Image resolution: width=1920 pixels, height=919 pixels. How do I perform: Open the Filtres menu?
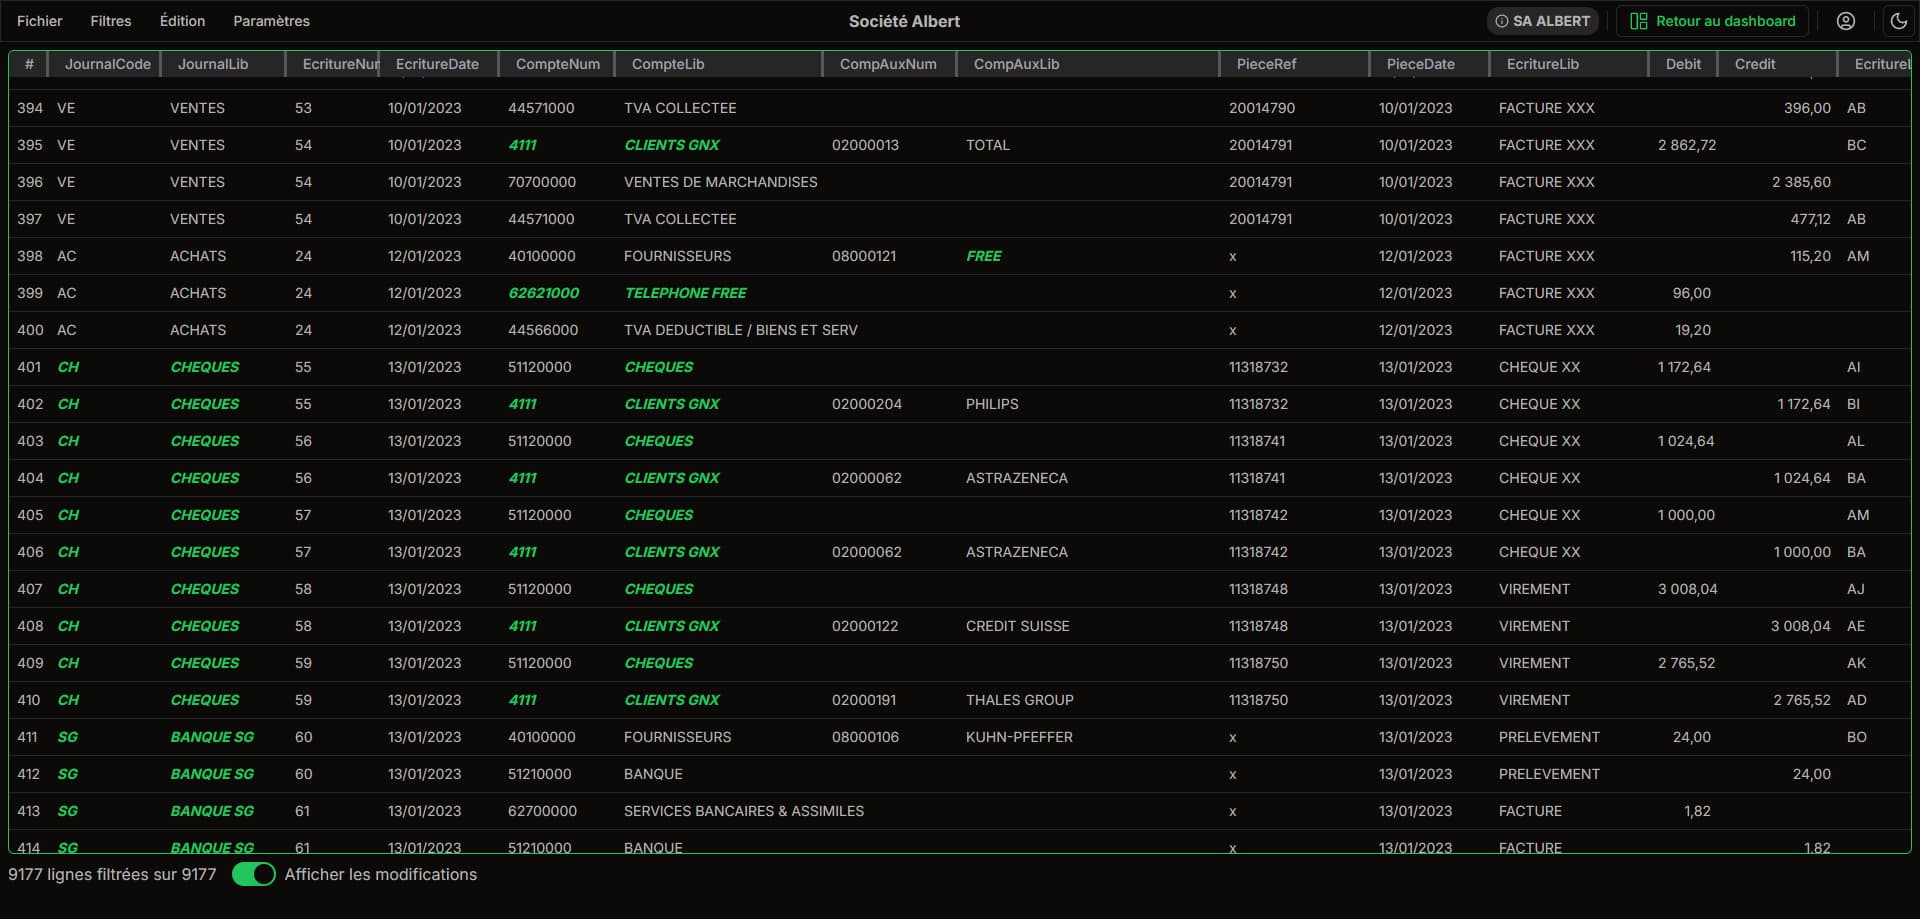coord(110,21)
